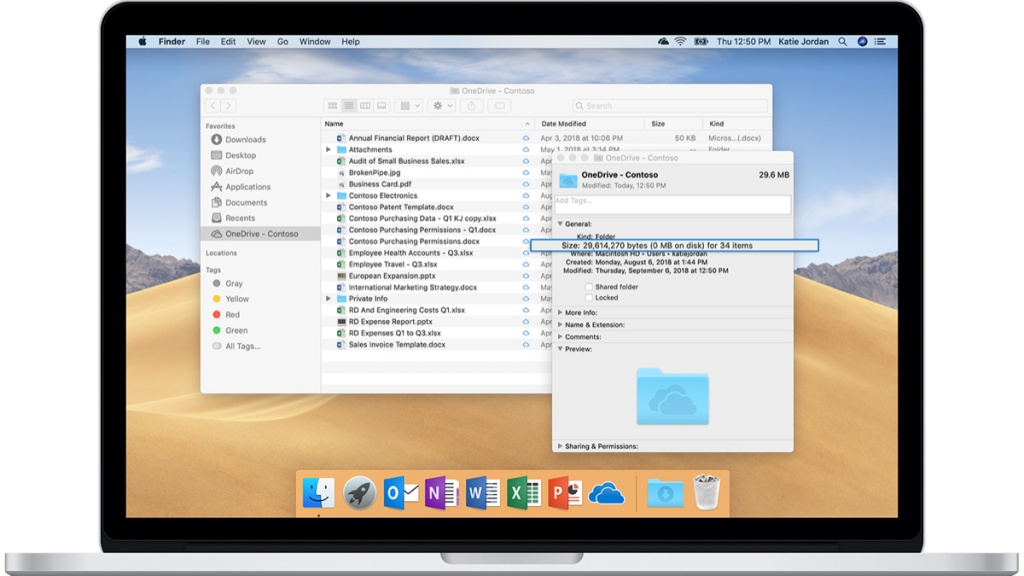Launch Launchpad rocket icon in Dock
1024x576 pixels.
coord(359,492)
